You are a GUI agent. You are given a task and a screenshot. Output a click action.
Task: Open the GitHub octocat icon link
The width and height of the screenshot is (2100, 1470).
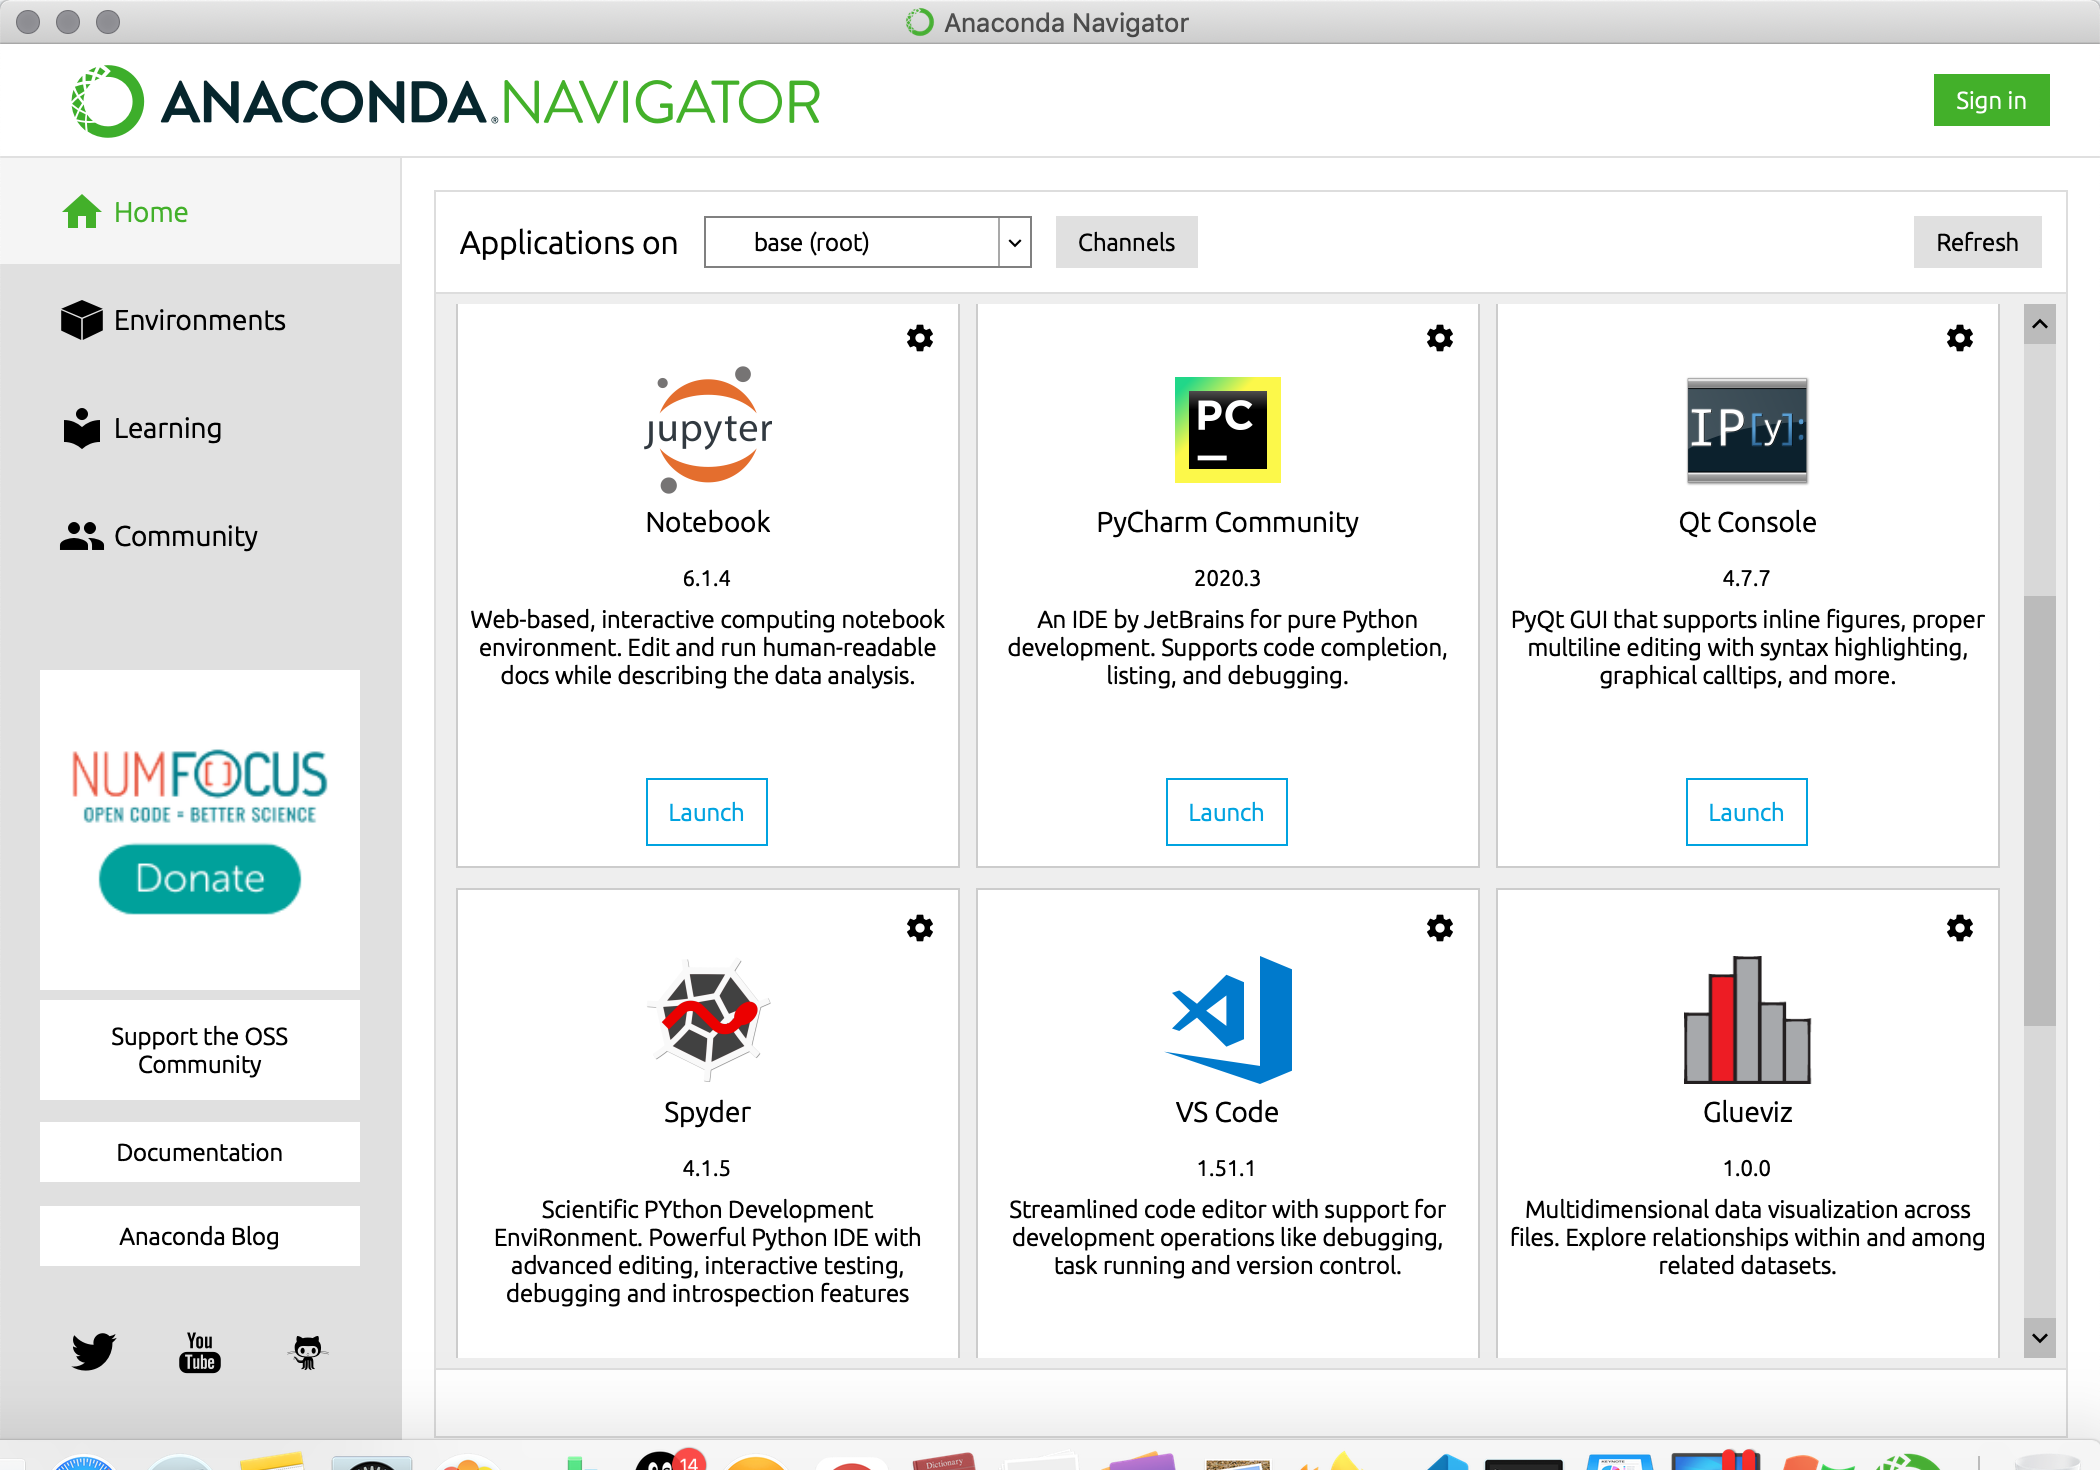coord(307,1352)
